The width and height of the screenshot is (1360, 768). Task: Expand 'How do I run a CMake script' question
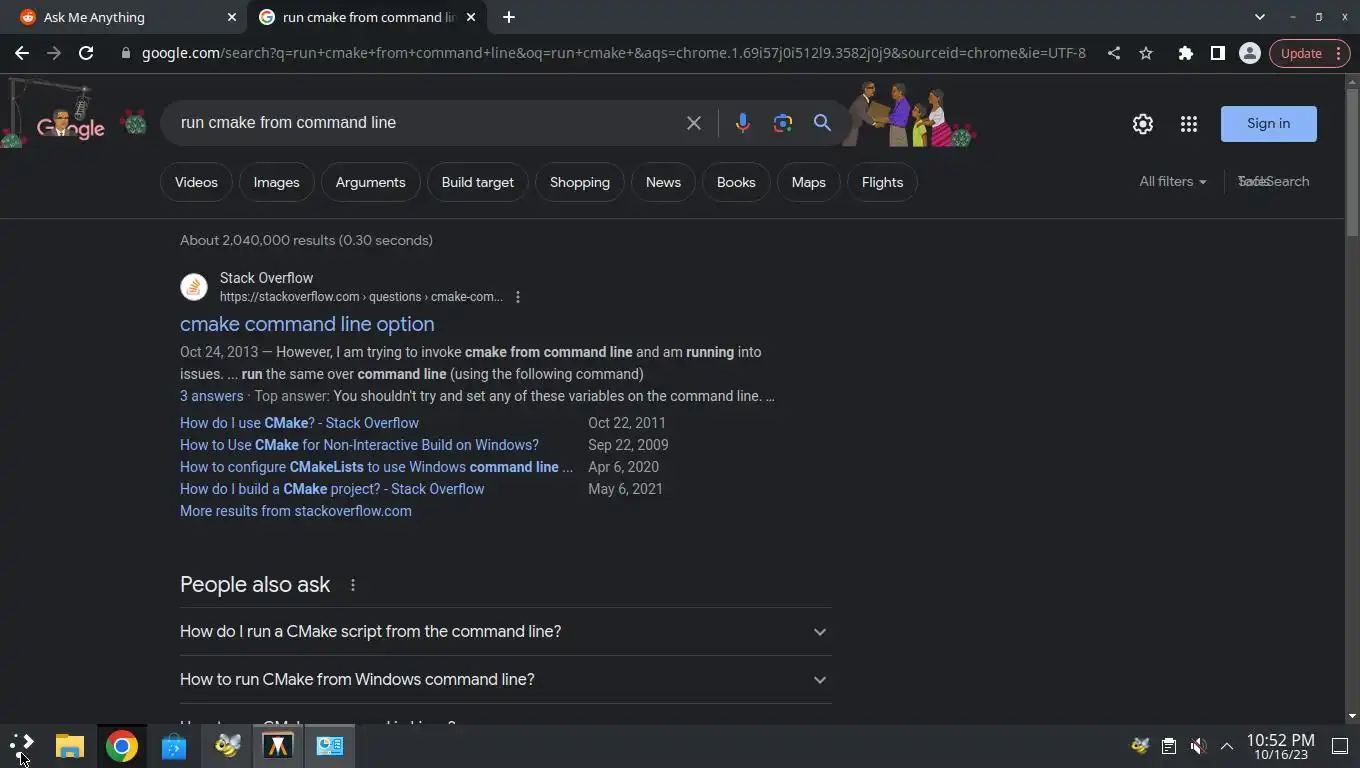505,632
